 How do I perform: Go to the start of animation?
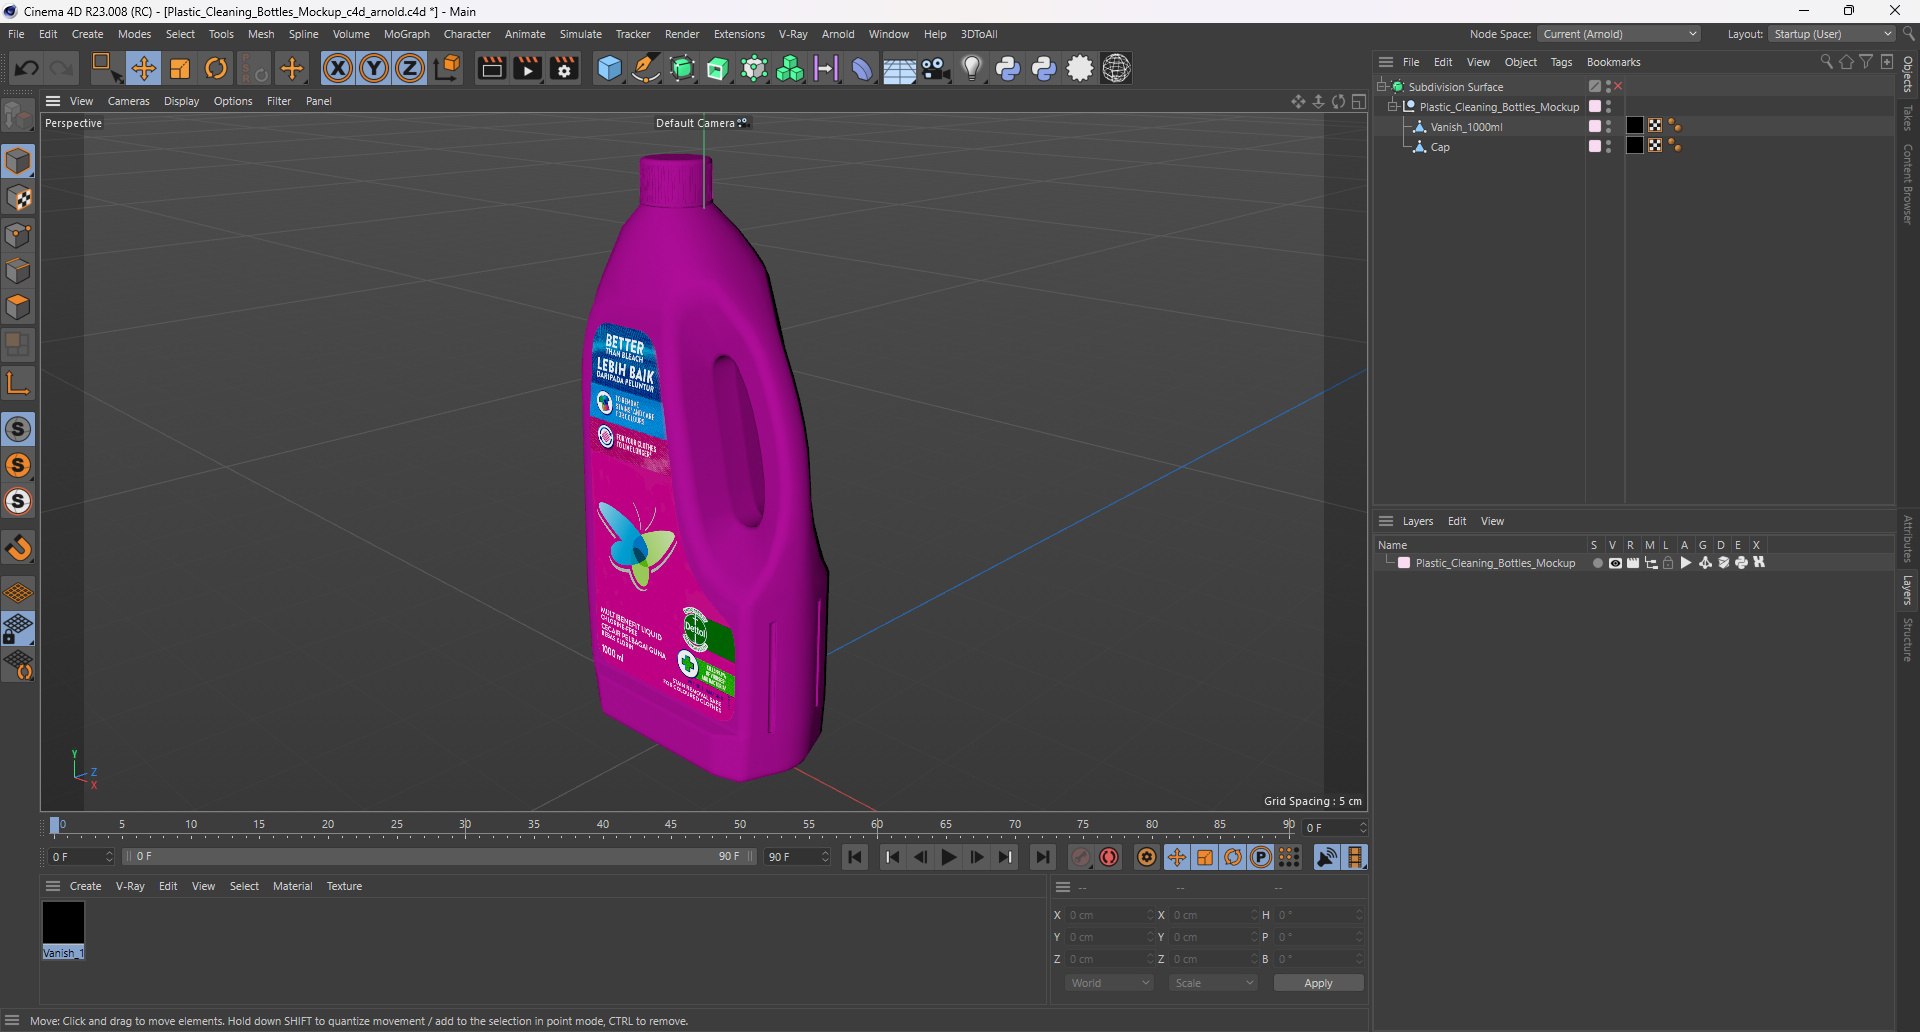(x=855, y=857)
